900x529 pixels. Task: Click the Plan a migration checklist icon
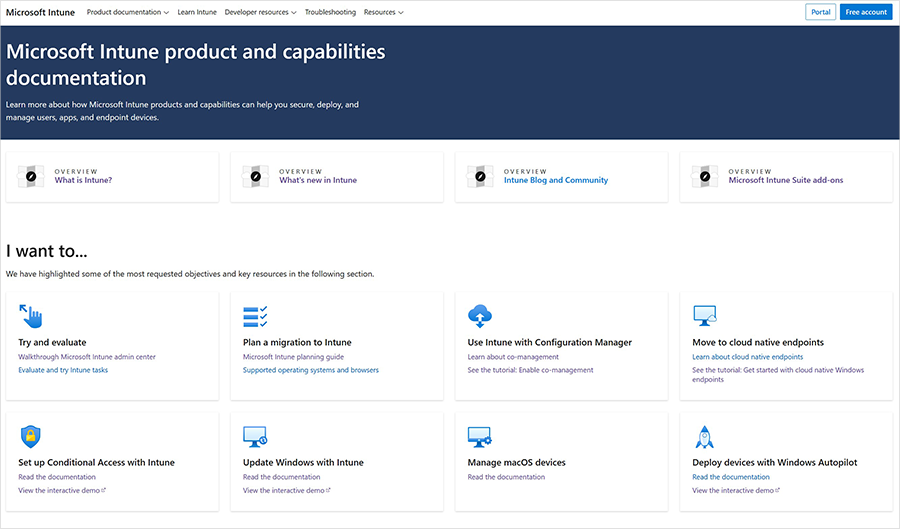point(255,316)
